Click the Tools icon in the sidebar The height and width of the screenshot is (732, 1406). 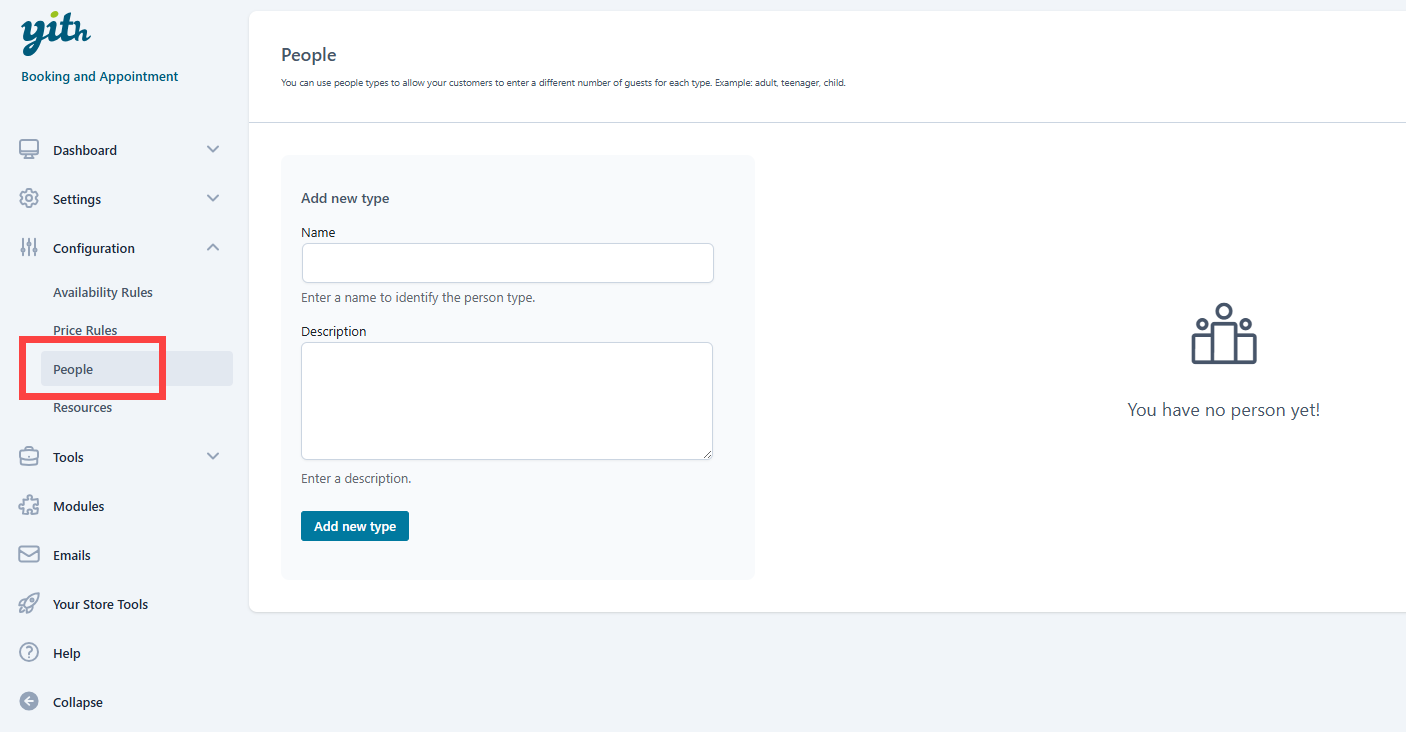point(29,456)
